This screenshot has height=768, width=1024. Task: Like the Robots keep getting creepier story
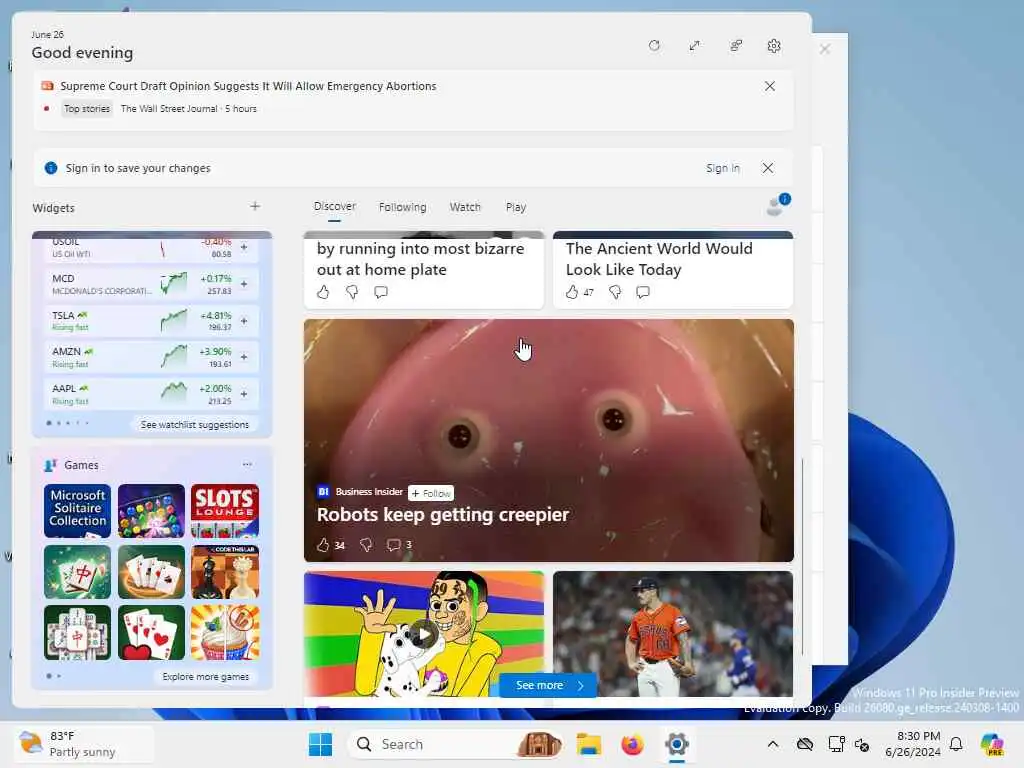[323, 545]
